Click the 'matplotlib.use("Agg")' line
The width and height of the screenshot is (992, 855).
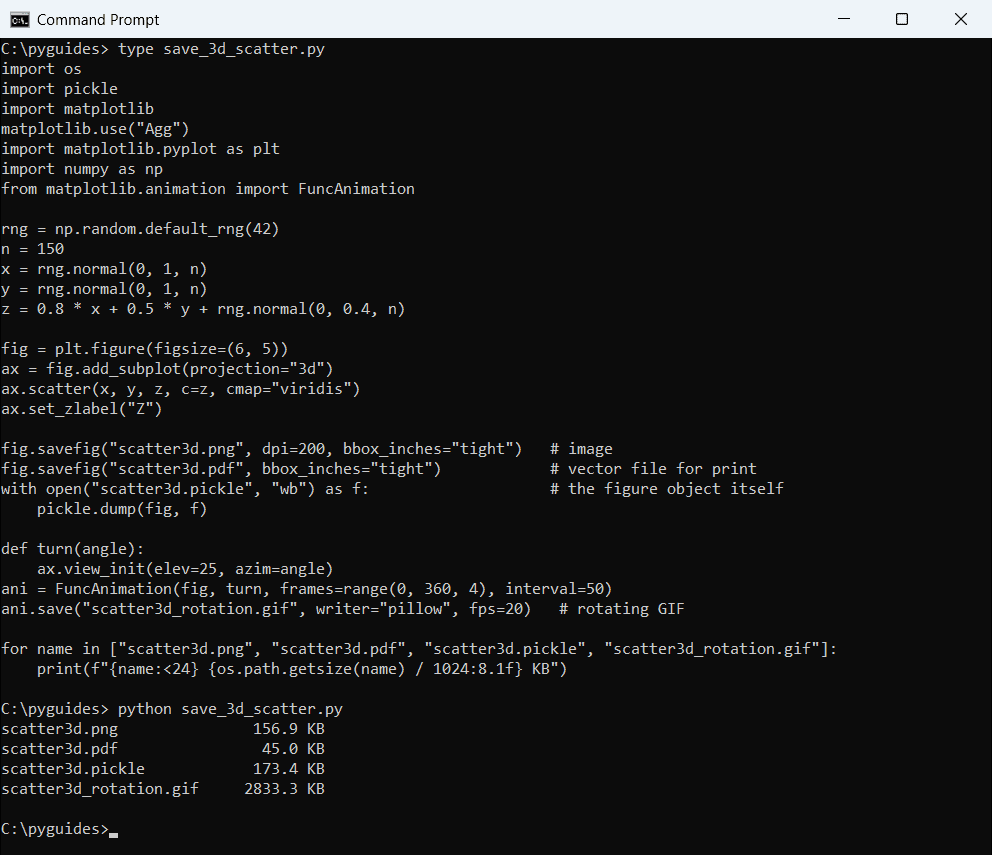(95, 129)
